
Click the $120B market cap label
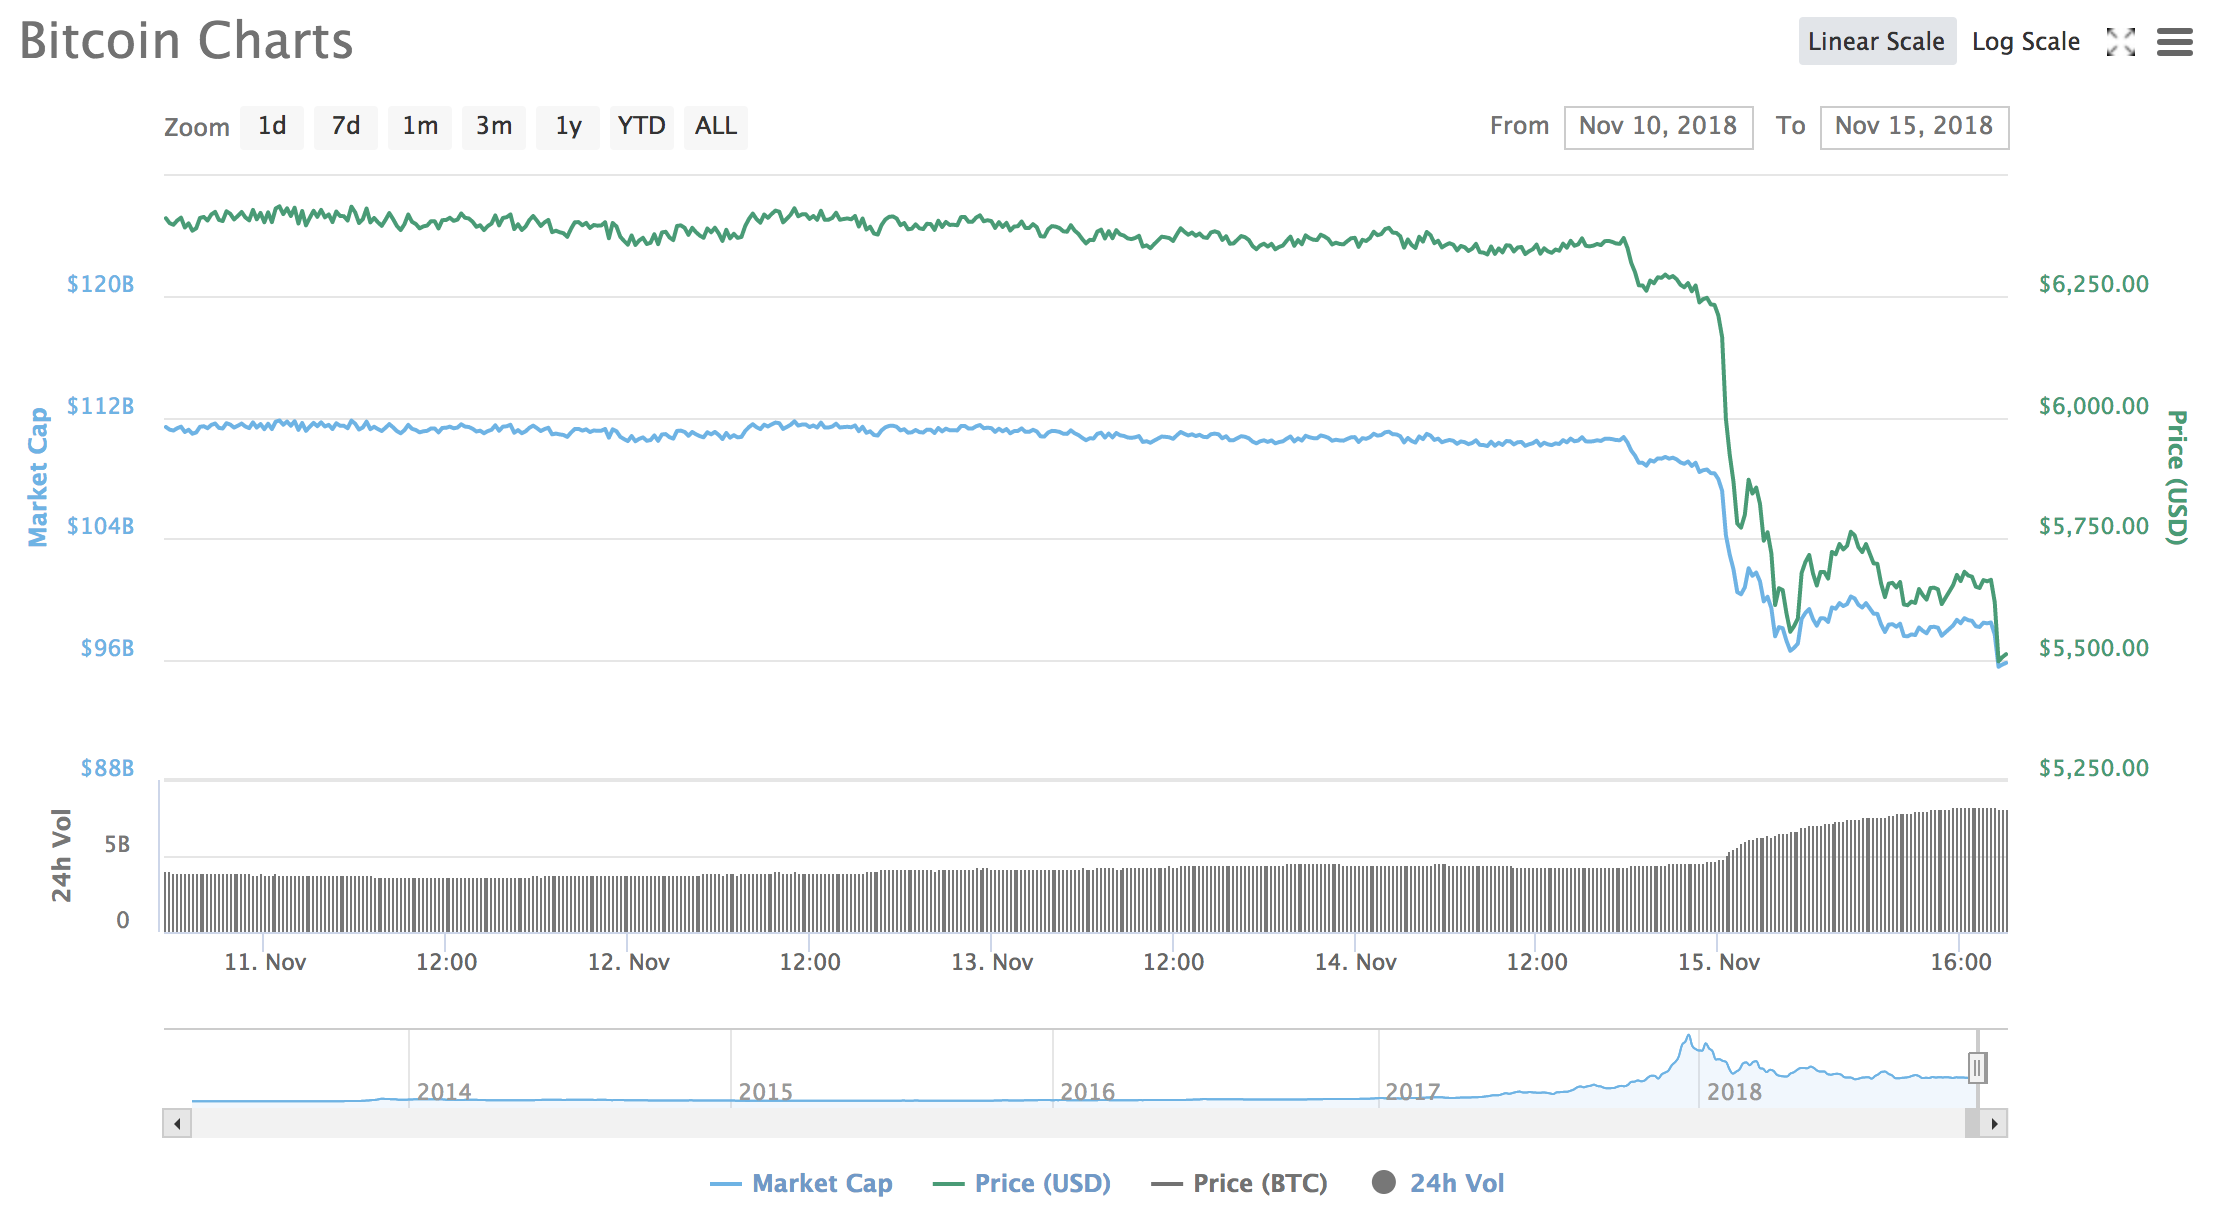pyautogui.click(x=100, y=284)
